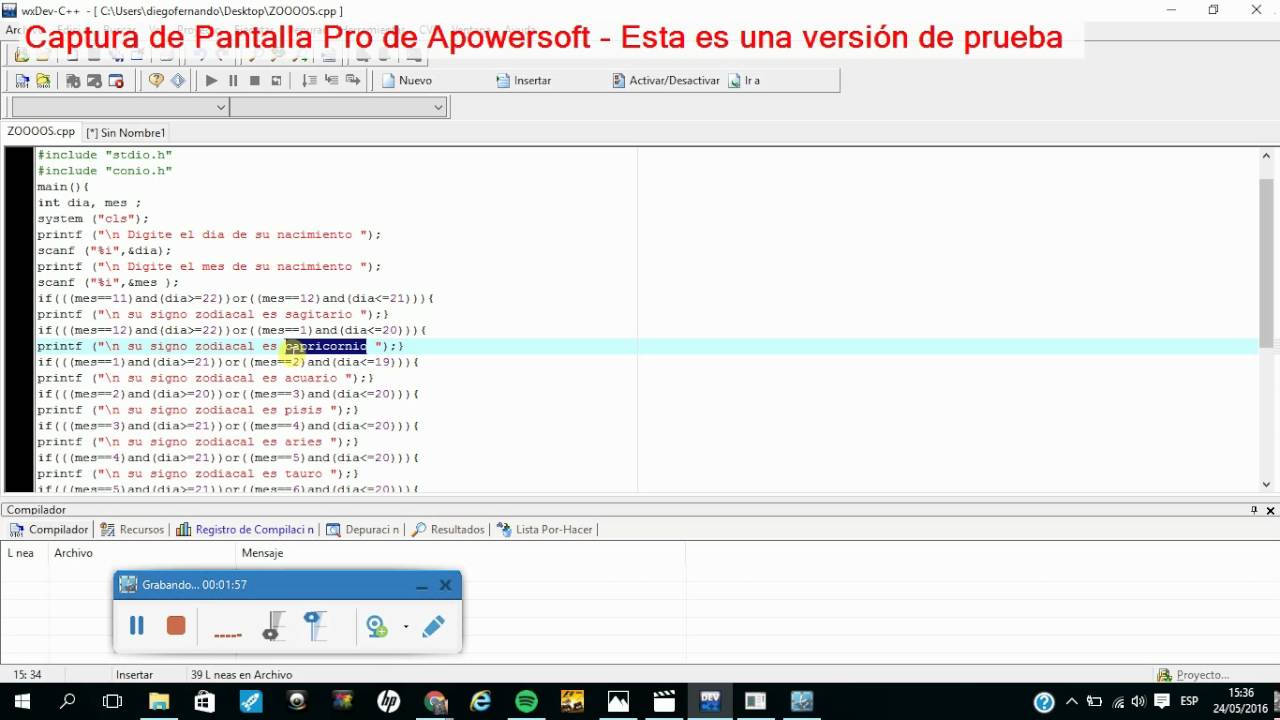Open File Explorer from taskbar

point(159,701)
